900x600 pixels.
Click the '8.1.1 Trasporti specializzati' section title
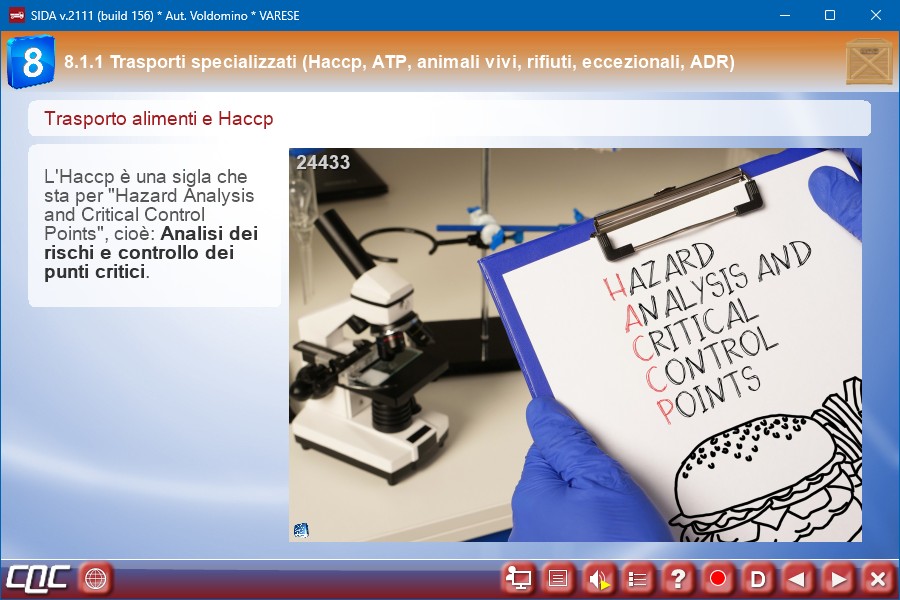click(x=399, y=62)
